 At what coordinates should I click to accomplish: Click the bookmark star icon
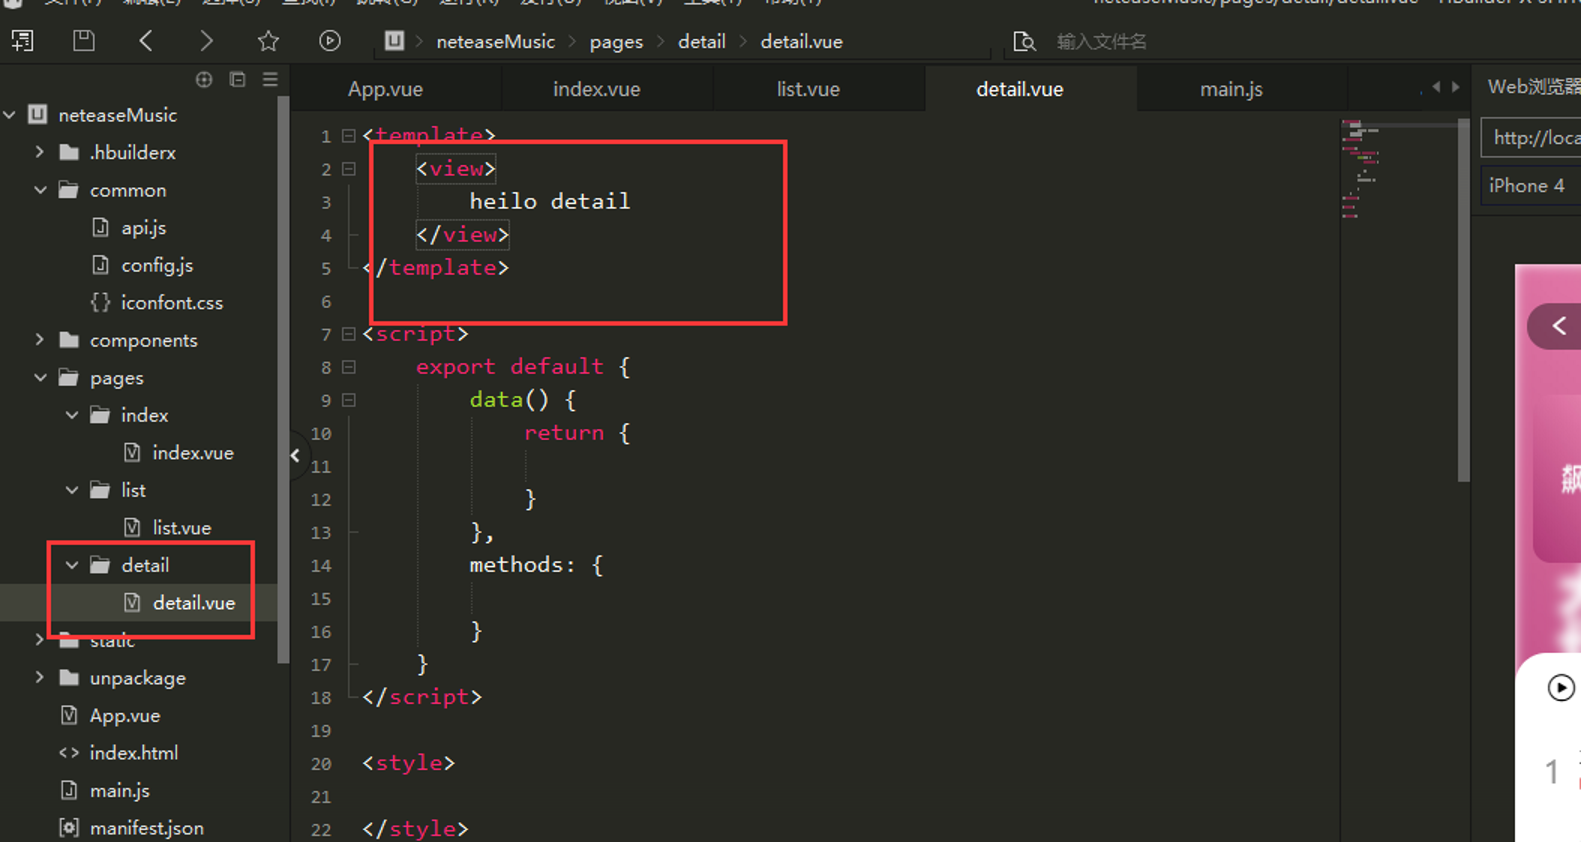(268, 41)
